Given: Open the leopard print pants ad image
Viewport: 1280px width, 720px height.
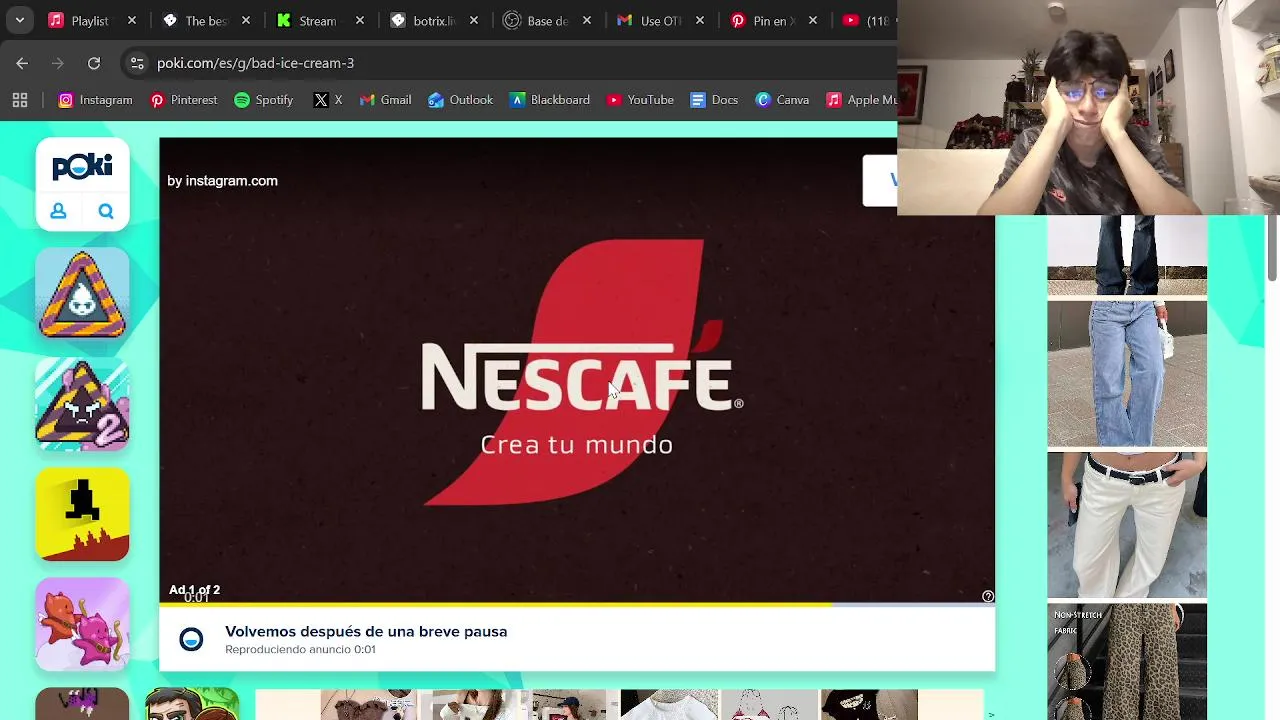Looking at the screenshot, I should coord(1127,661).
